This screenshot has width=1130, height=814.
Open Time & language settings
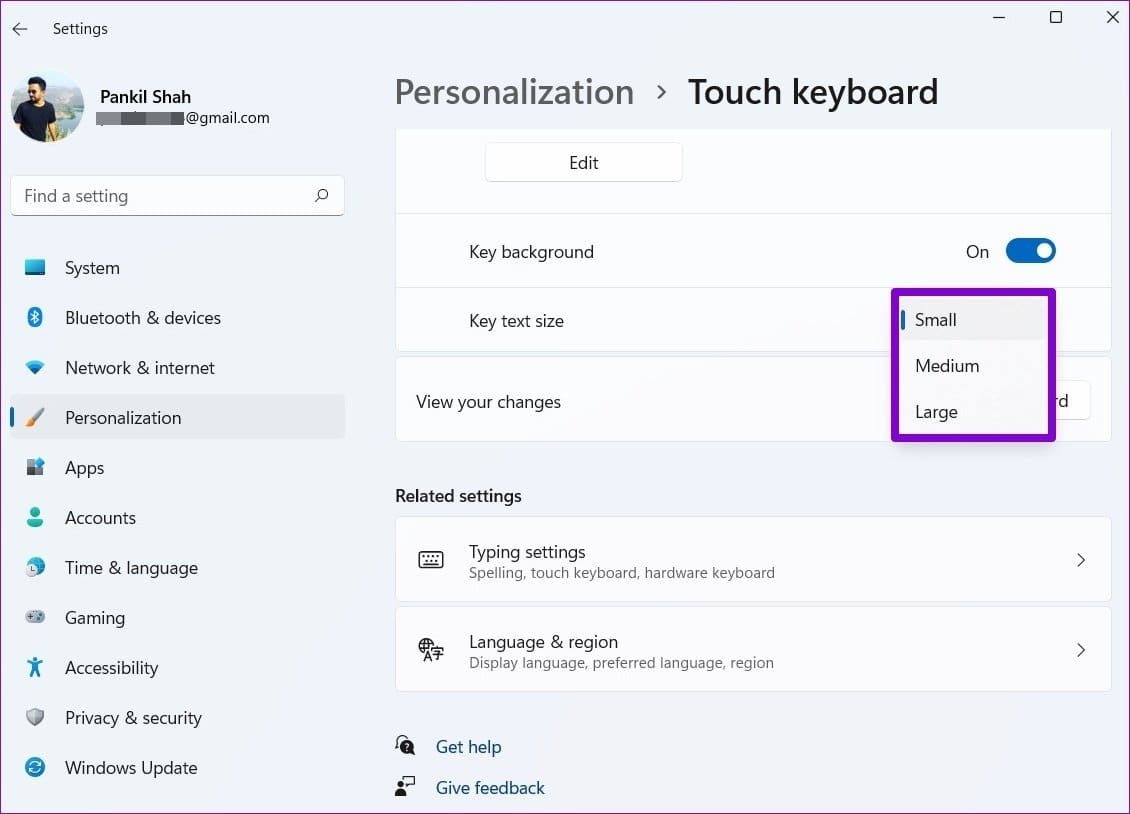[131, 567]
